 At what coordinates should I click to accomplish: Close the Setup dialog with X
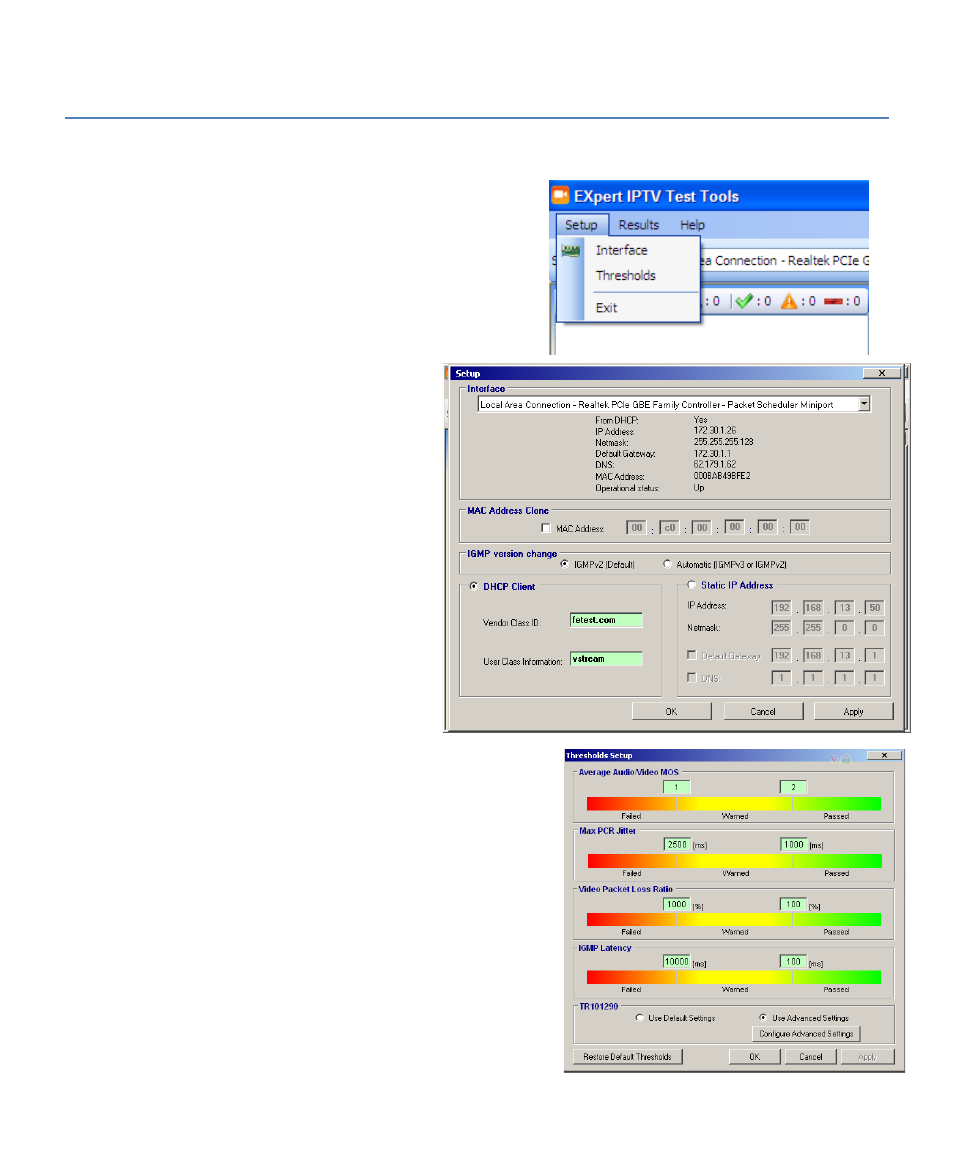(882, 373)
